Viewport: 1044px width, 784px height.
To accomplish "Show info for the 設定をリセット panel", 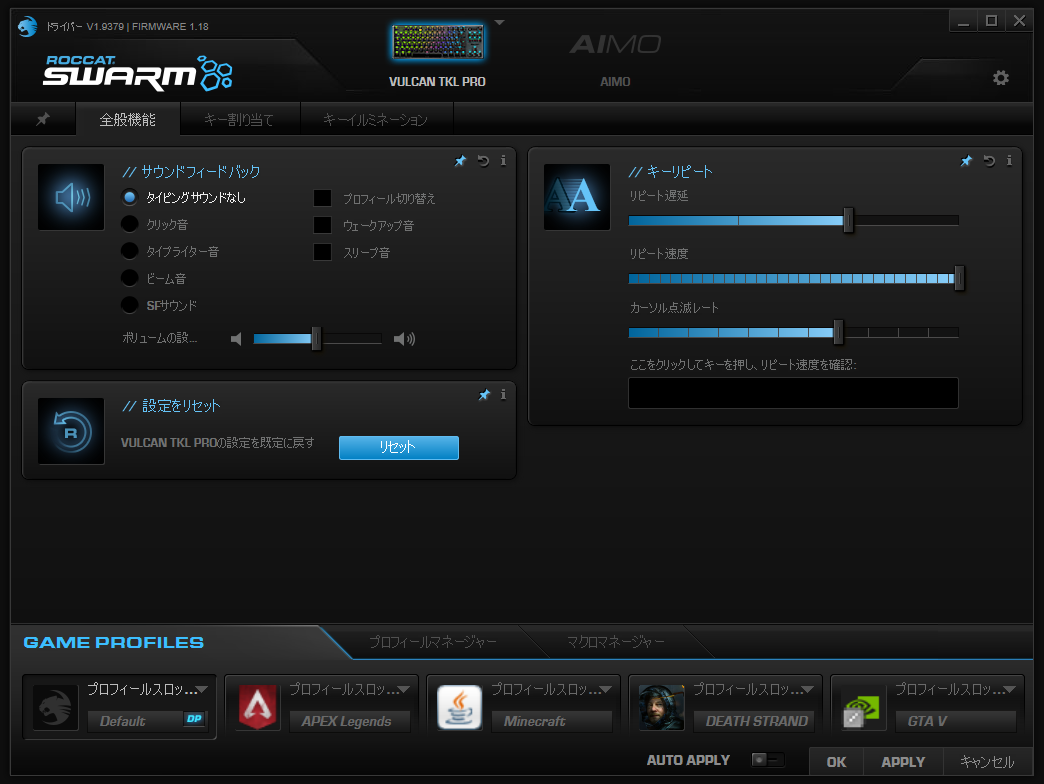I will [x=503, y=395].
